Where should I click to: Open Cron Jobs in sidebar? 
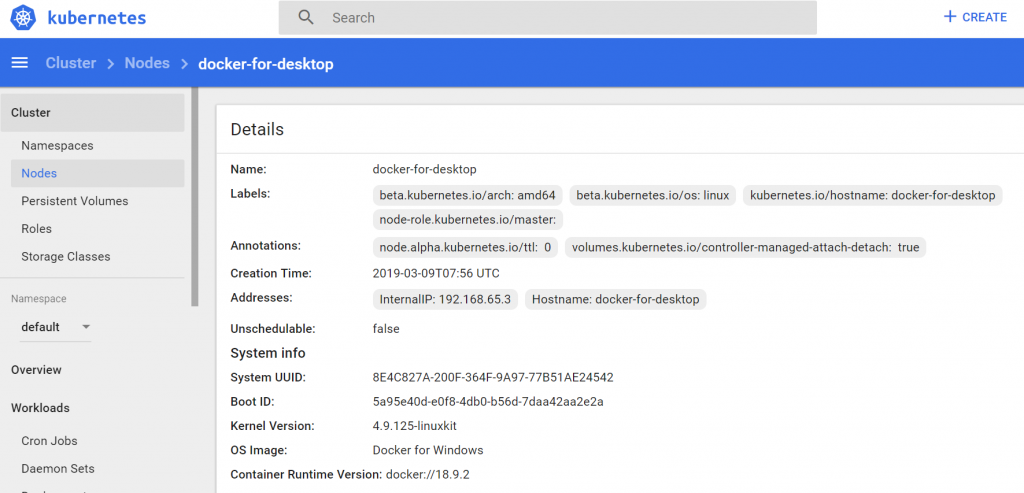tap(49, 441)
